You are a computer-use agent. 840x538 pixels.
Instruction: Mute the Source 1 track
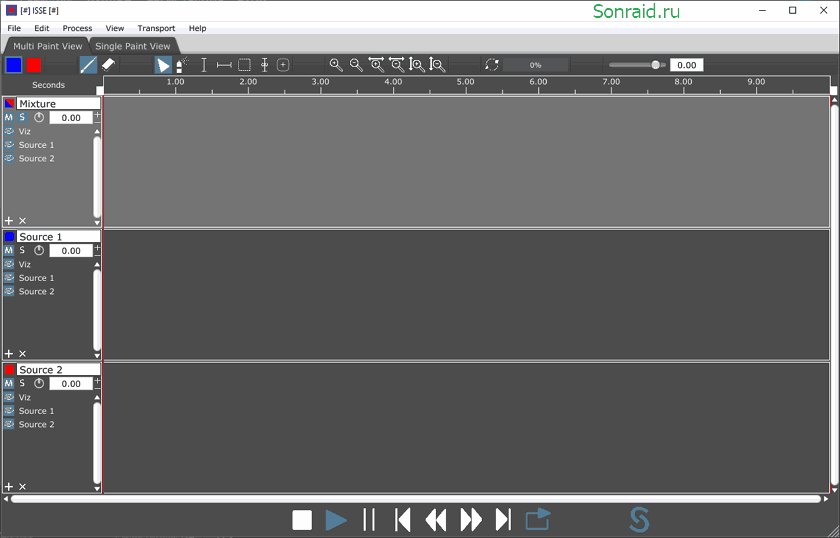coord(9,250)
